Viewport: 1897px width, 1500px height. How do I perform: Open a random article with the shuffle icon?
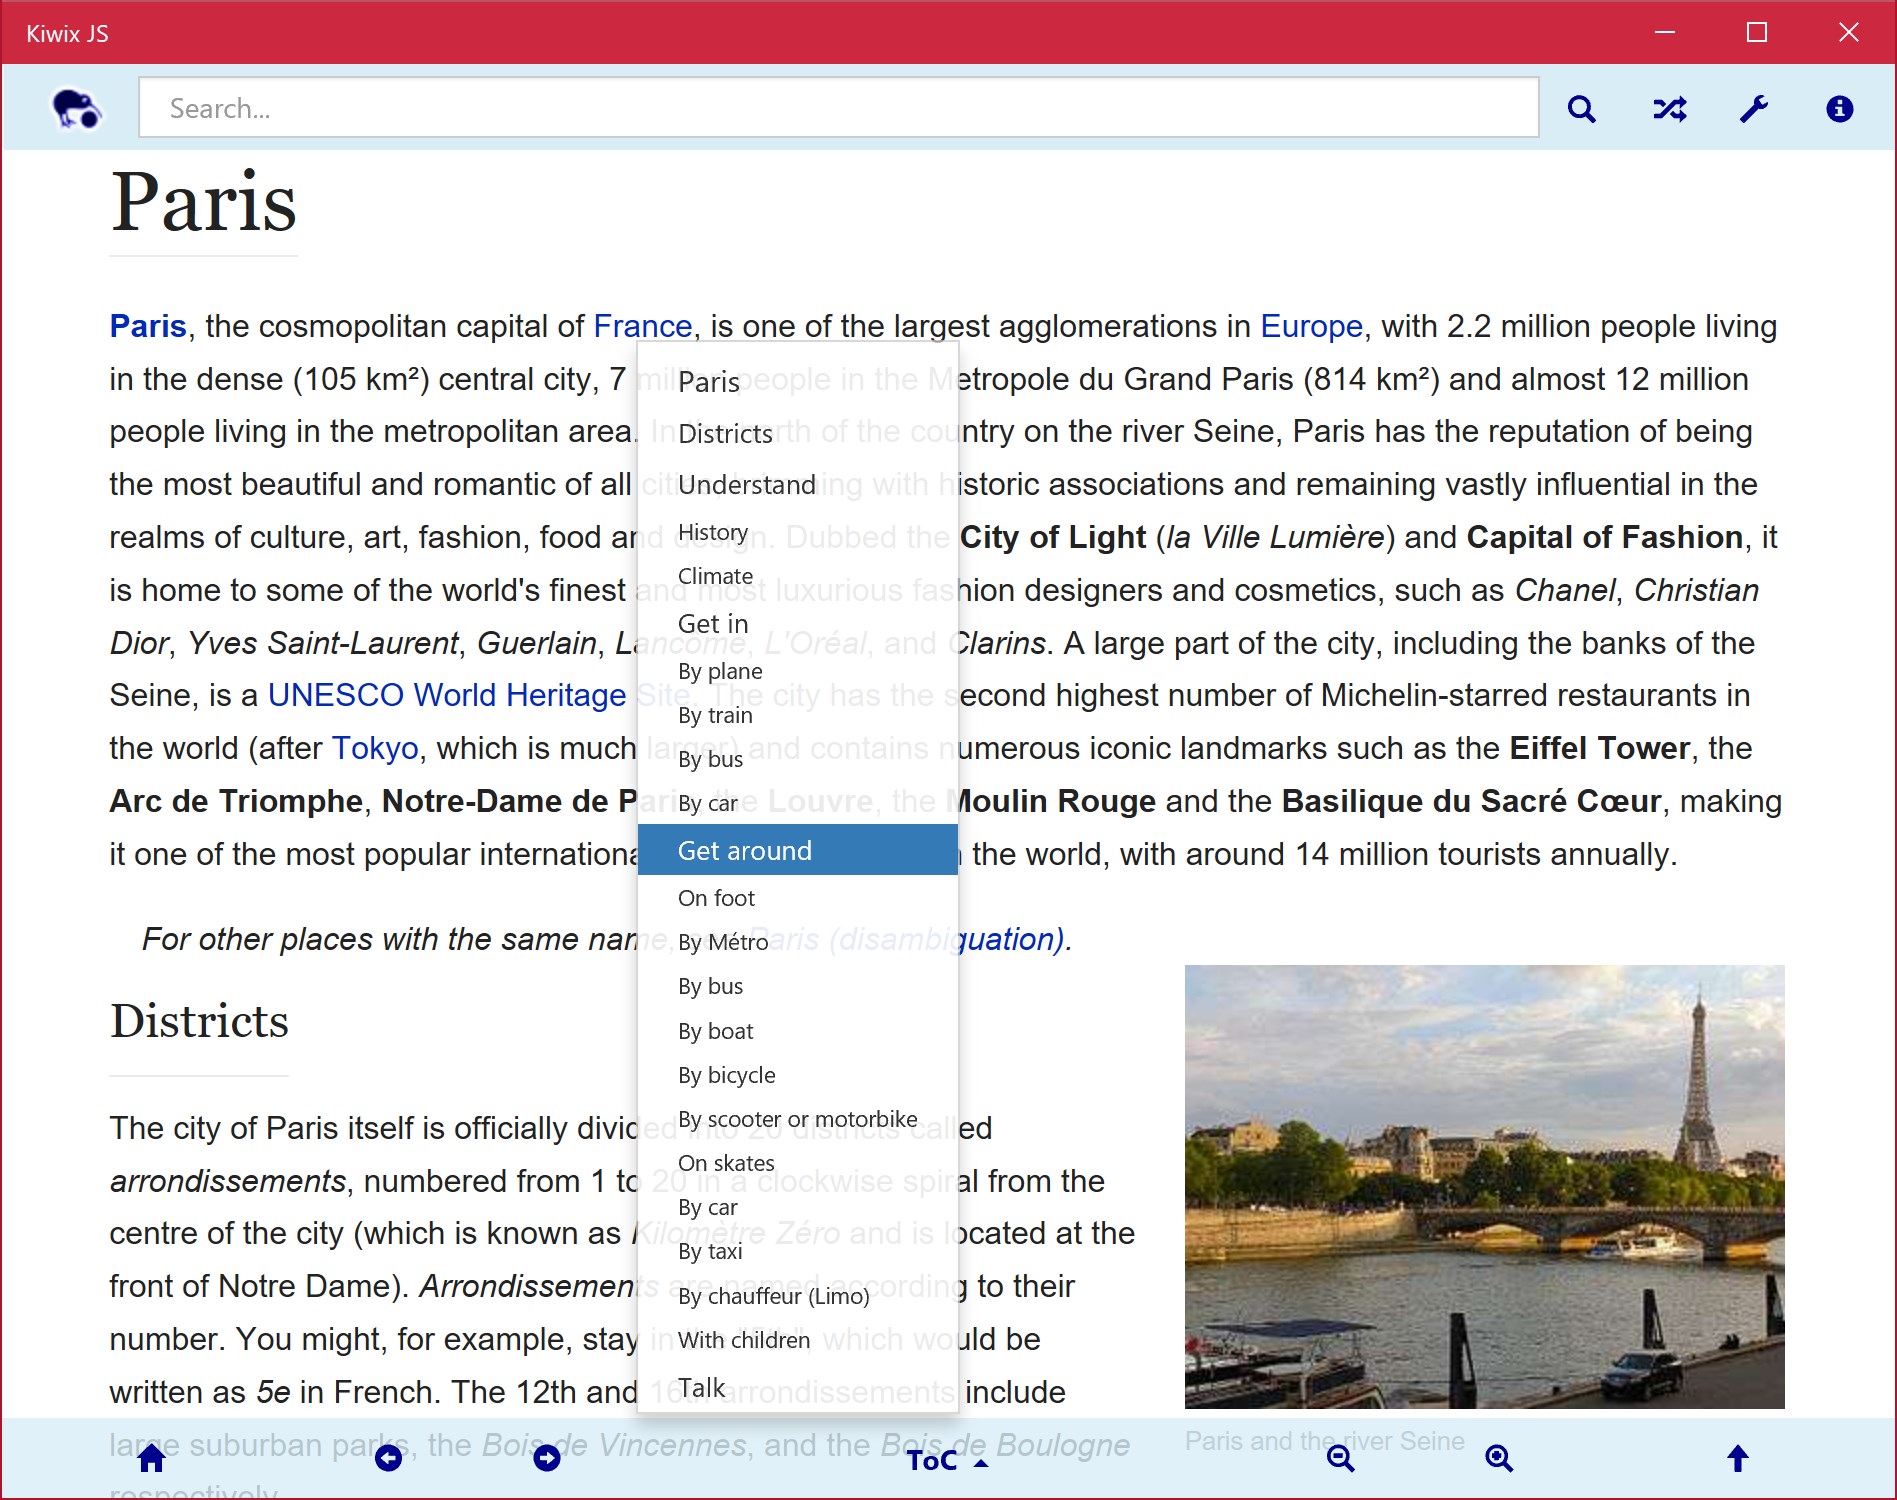pos(1668,108)
